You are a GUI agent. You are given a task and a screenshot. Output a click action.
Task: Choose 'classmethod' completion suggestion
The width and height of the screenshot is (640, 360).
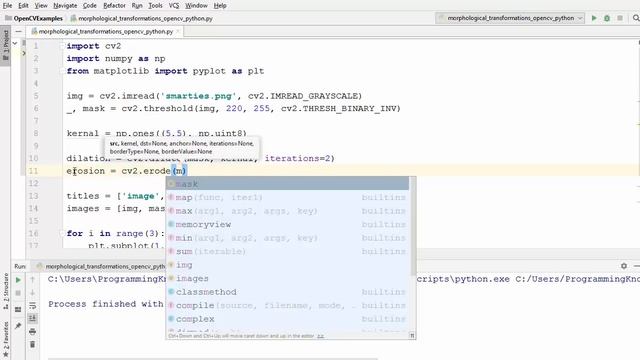click(x=287, y=291)
